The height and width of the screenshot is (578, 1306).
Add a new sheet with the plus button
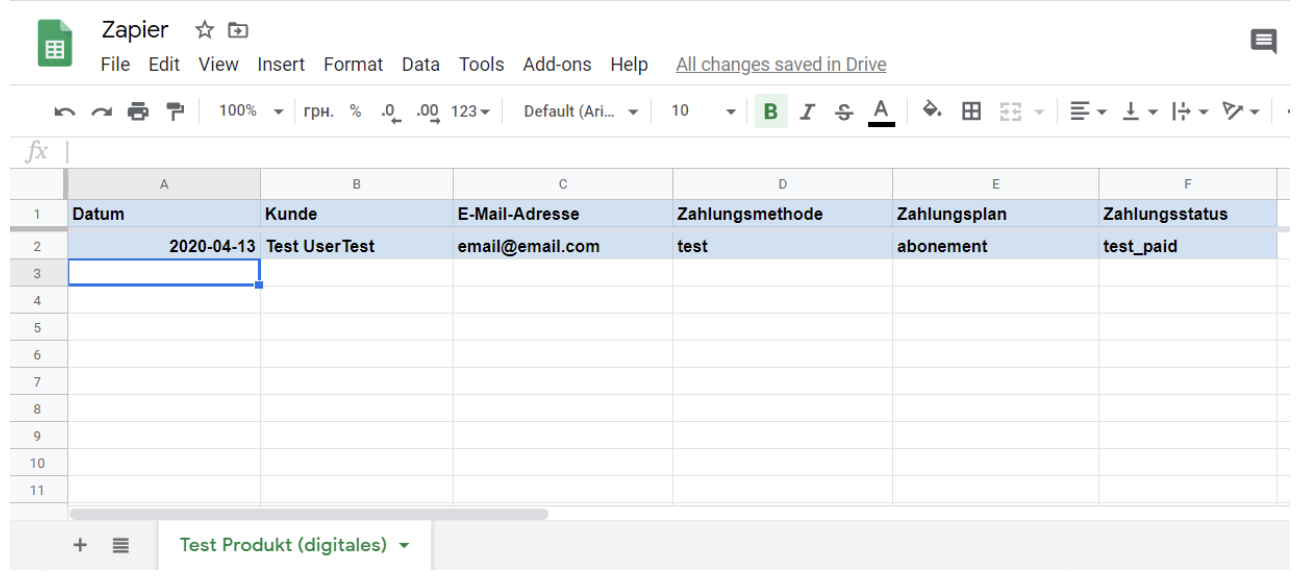[81, 545]
